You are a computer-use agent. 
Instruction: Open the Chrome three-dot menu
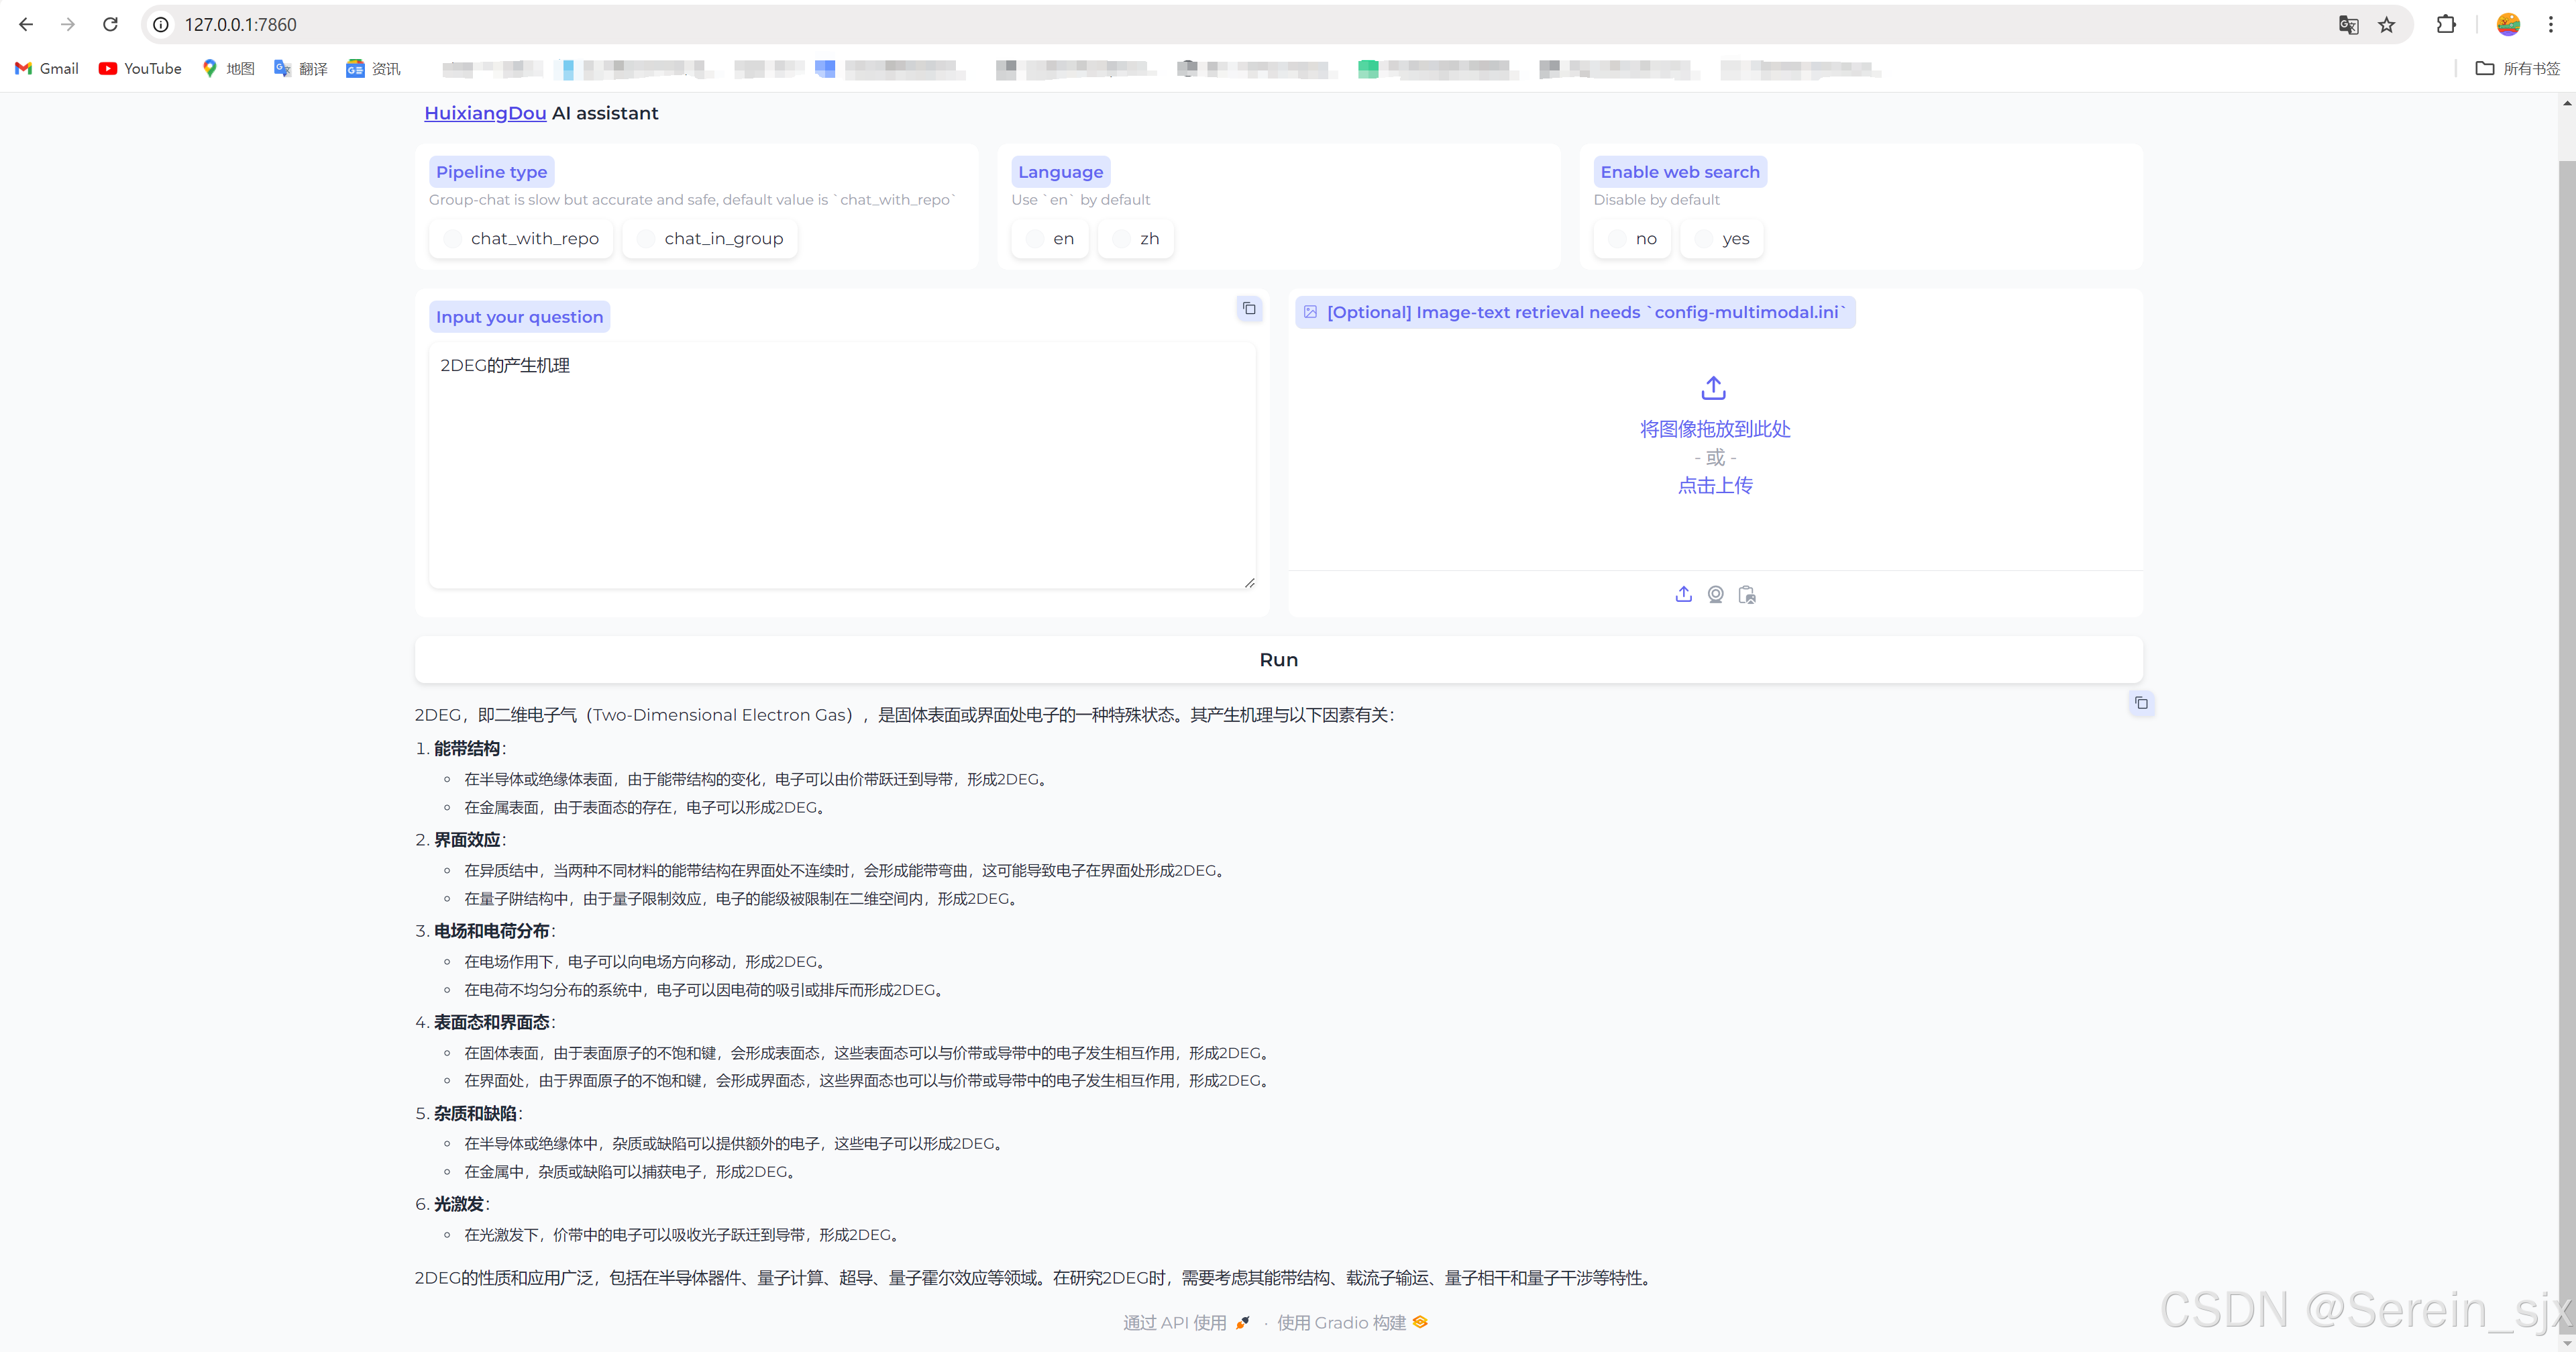(2551, 25)
